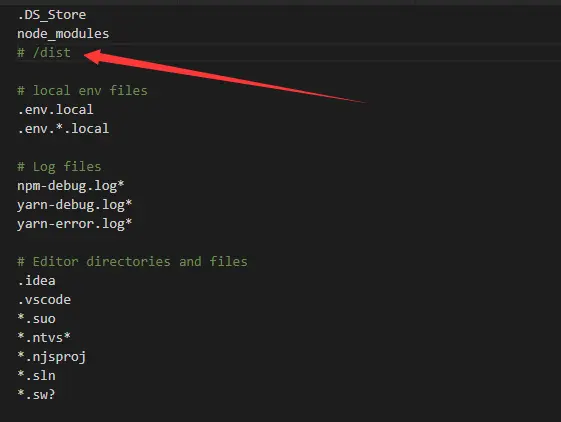
Task: Click the yarn-error.log* line
Action: [x=75, y=224]
